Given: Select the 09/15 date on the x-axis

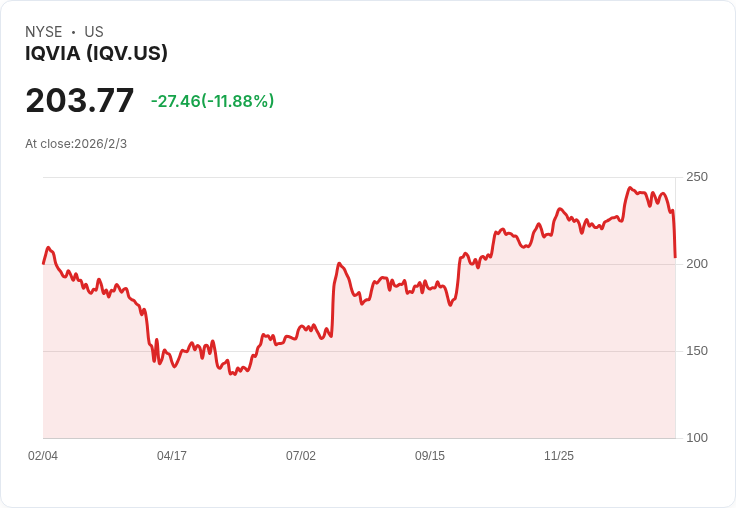Looking at the screenshot, I should (430, 456).
